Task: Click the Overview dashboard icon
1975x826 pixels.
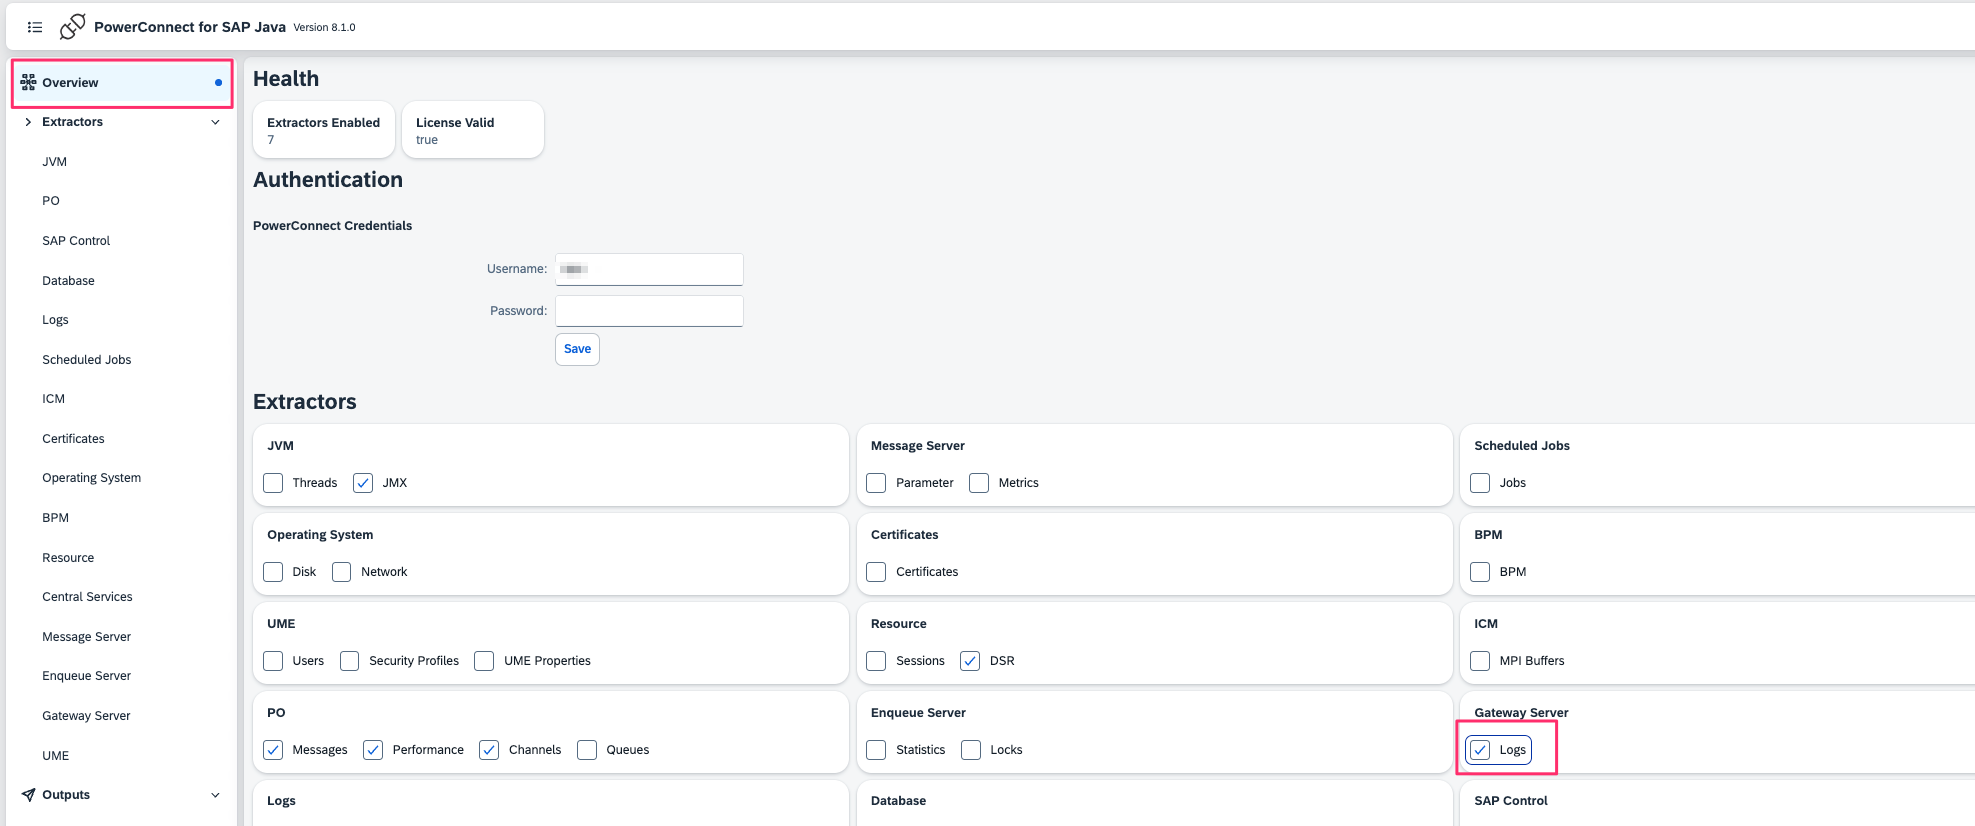Action: coord(28,82)
